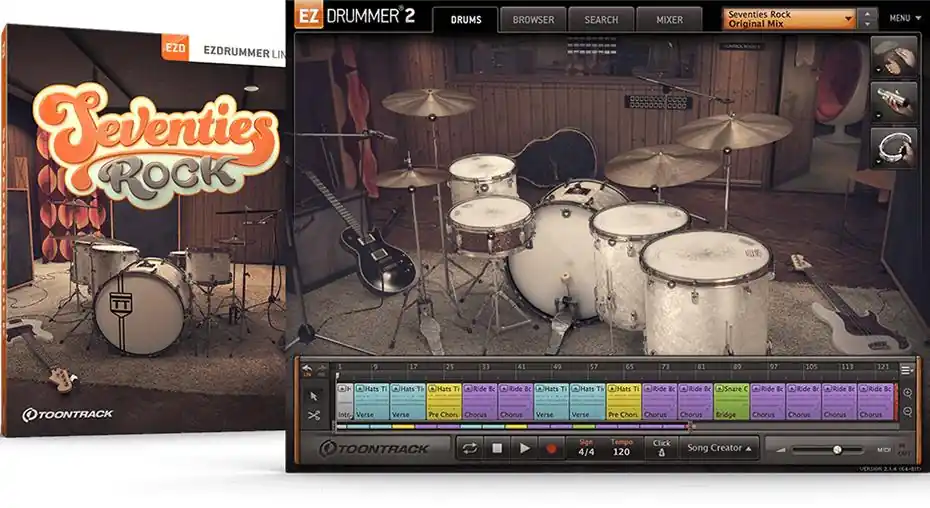Click the colored song overview scrollbar
The height and width of the screenshot is (508, 930).
click(512, 426)
